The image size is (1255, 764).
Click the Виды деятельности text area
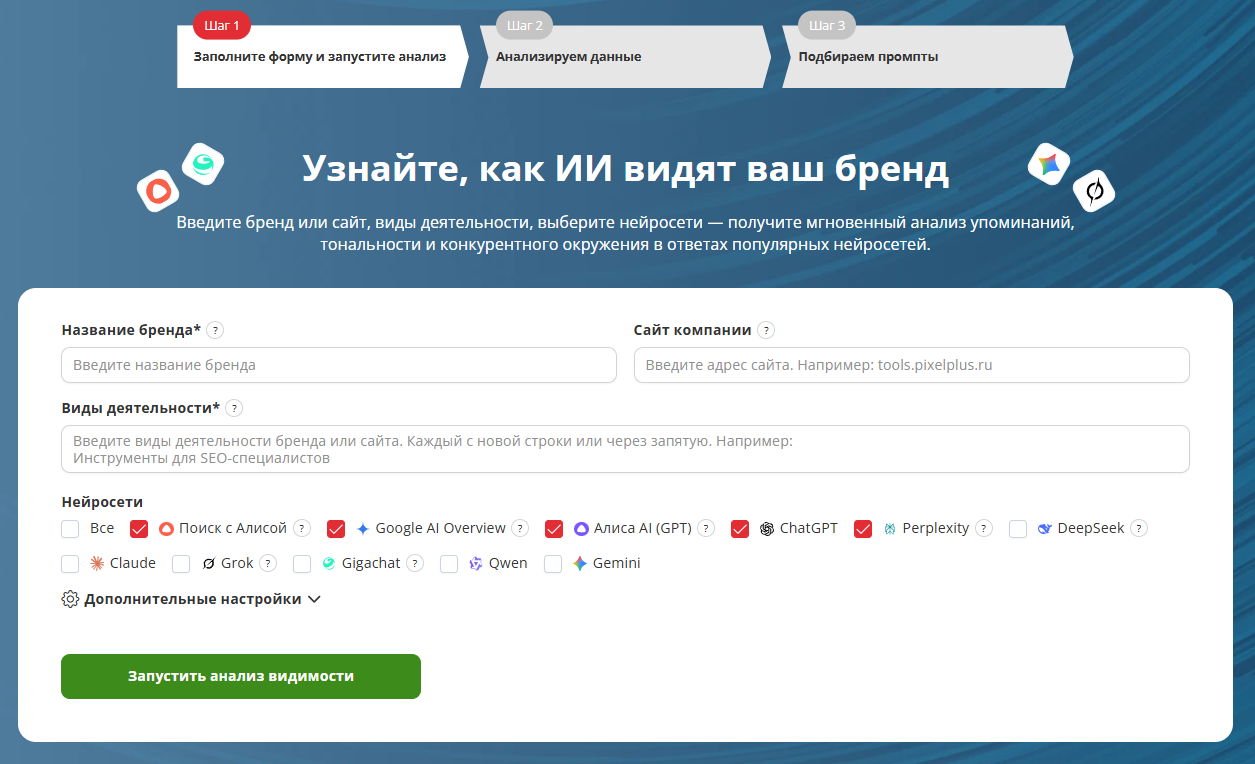point(625,447)
